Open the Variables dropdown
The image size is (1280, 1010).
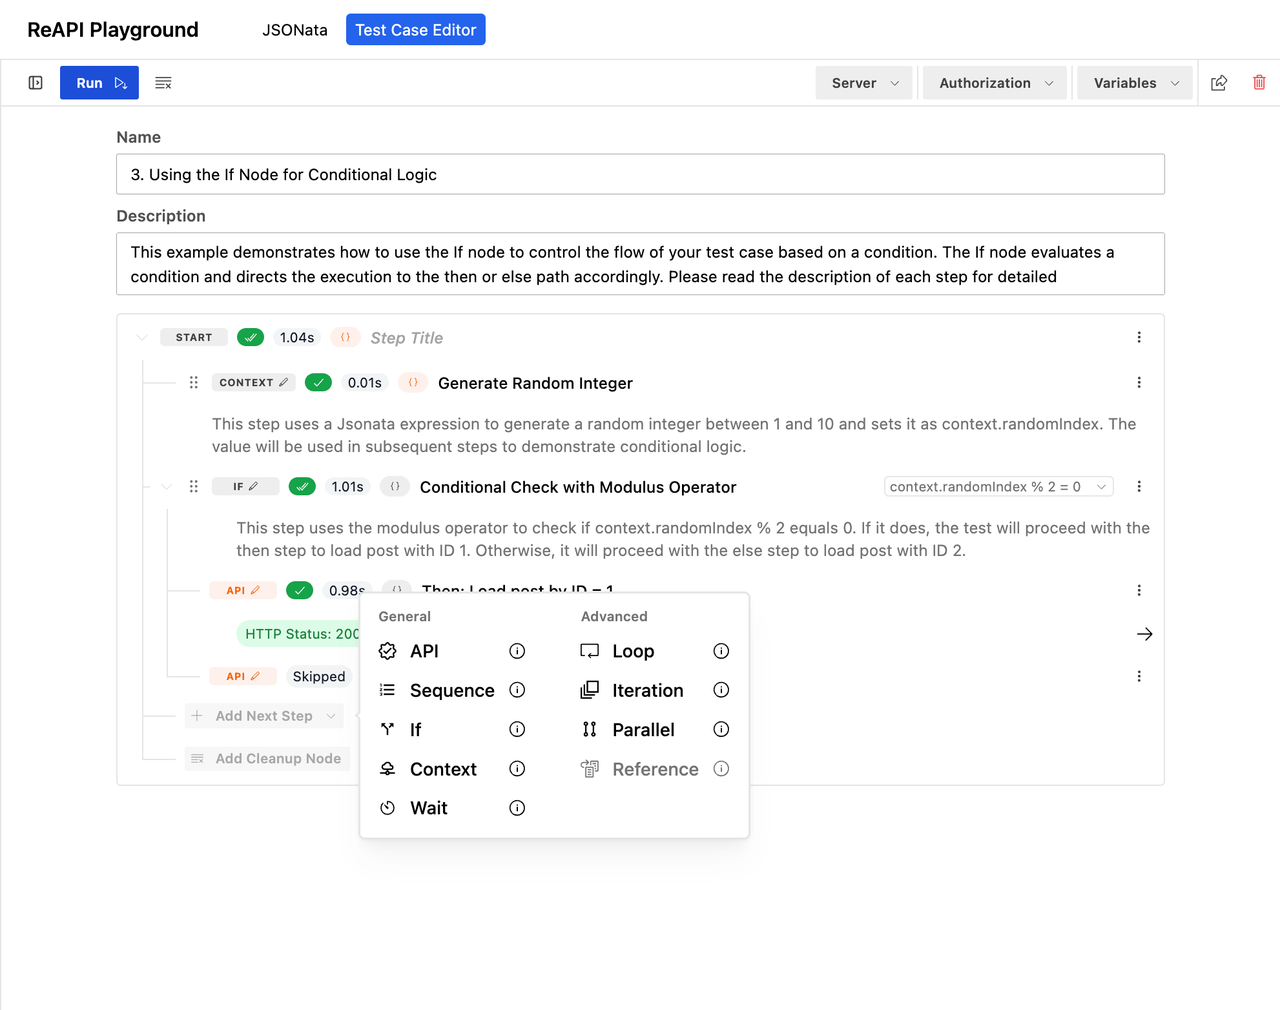click(1135, 83)
